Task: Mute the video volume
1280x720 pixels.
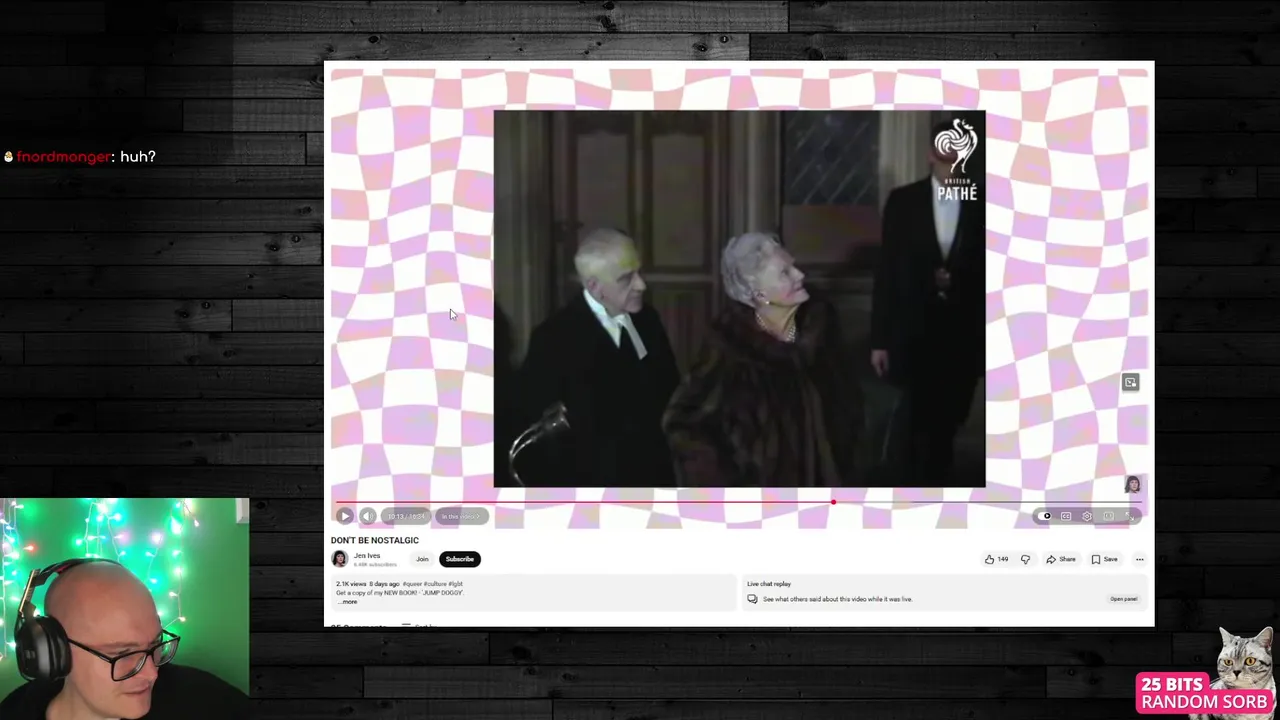Action: tap(367, 516)
